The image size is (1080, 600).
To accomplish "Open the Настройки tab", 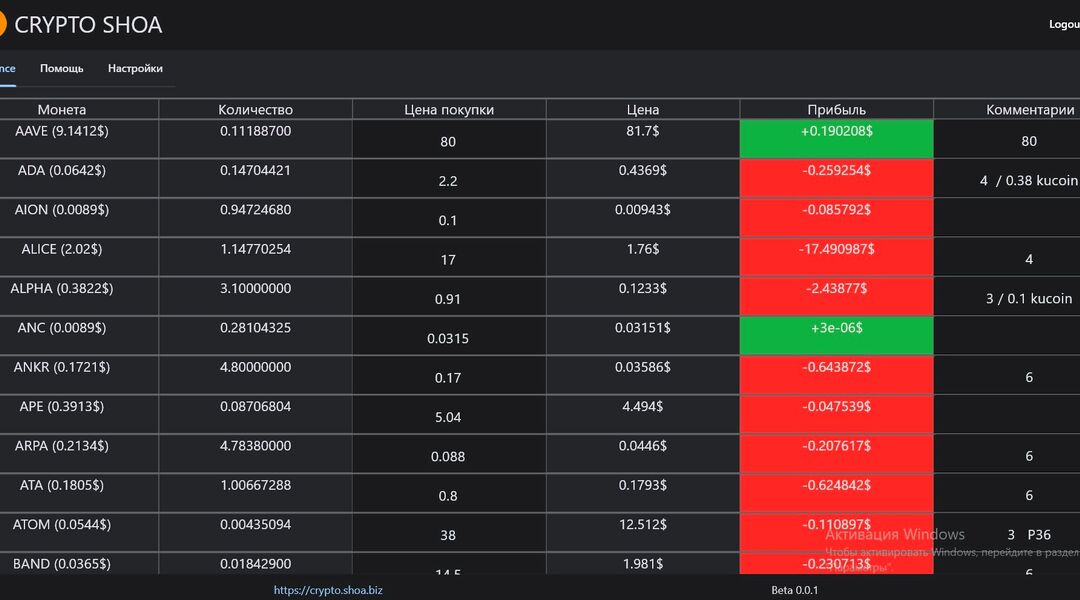I will 135,68.
